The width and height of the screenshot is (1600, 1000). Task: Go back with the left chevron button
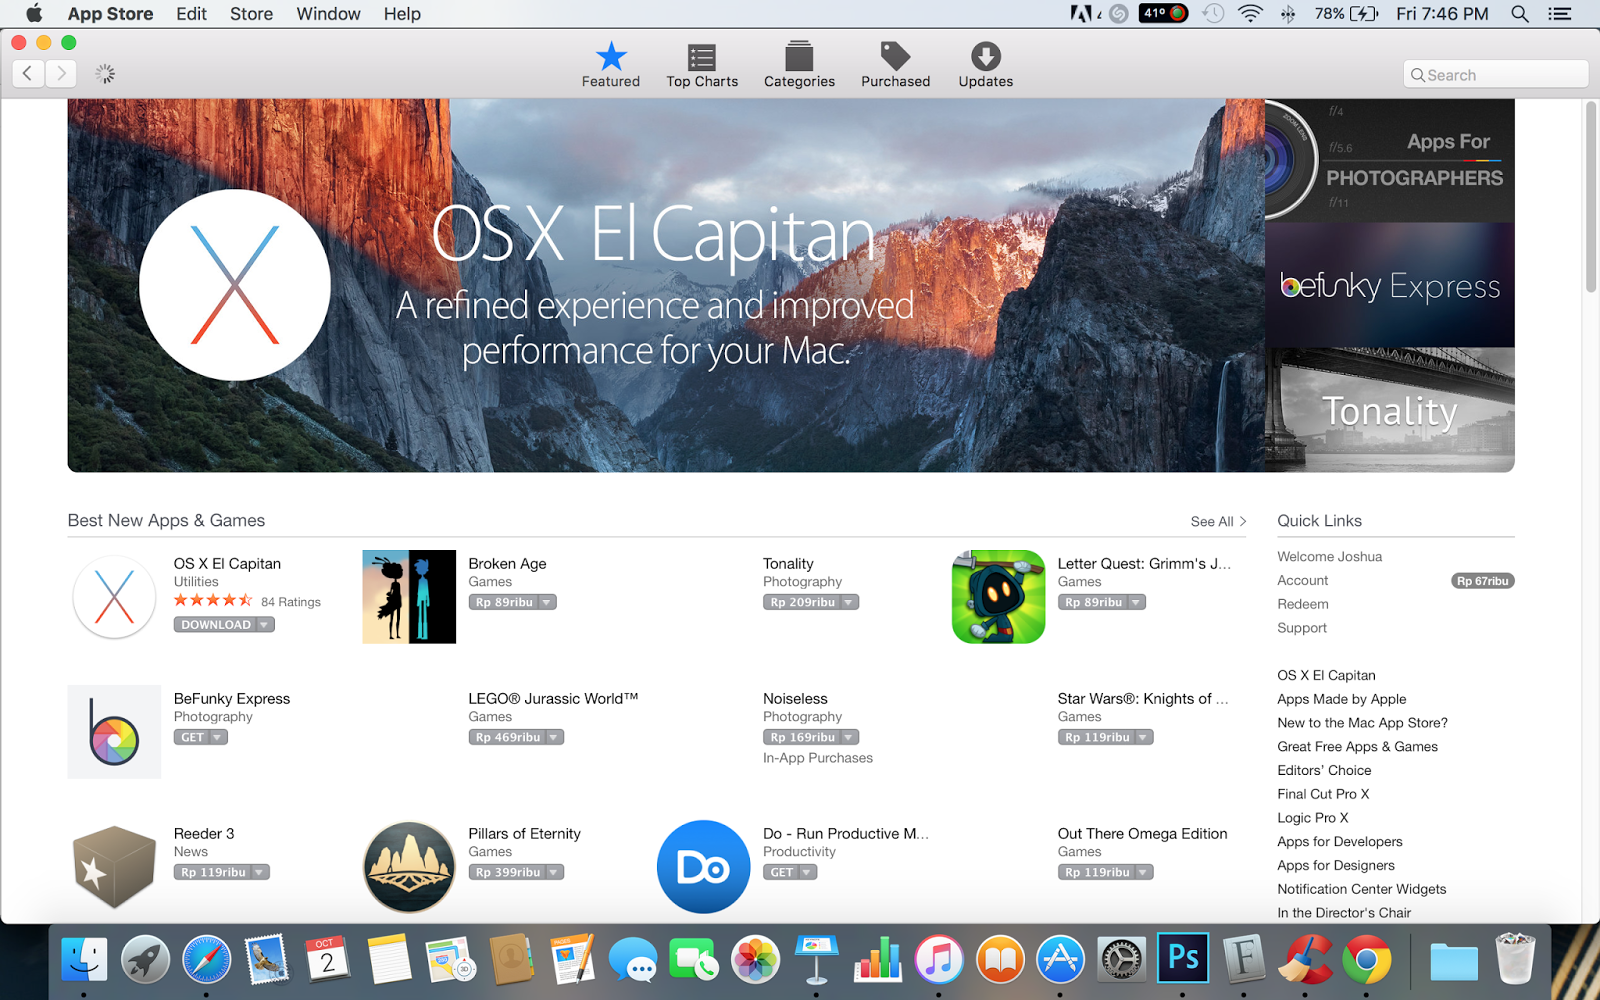[x=28, y=73]
